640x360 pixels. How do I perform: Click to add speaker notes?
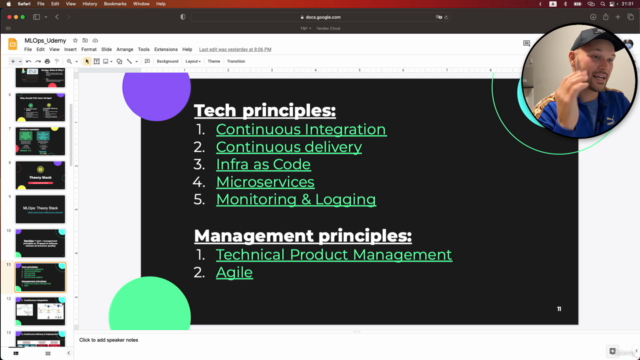[x=109, y=340]
